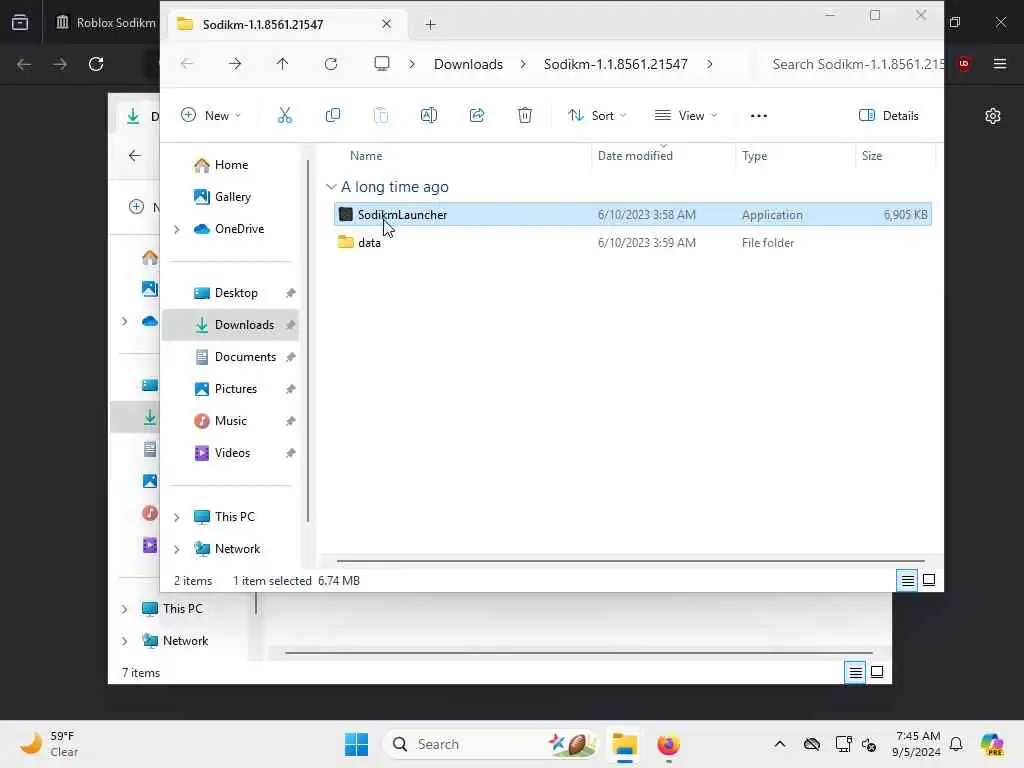Click the Rename icon in toolbar
This screenshot has width=1024, height=768.
(x=428, y=116)
